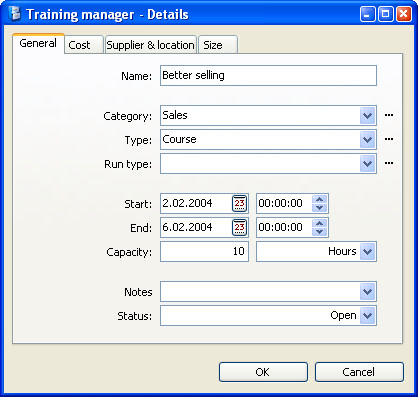Open the End date calendar picker
Screen dimensions: 418x397
[x=239, y=227]
